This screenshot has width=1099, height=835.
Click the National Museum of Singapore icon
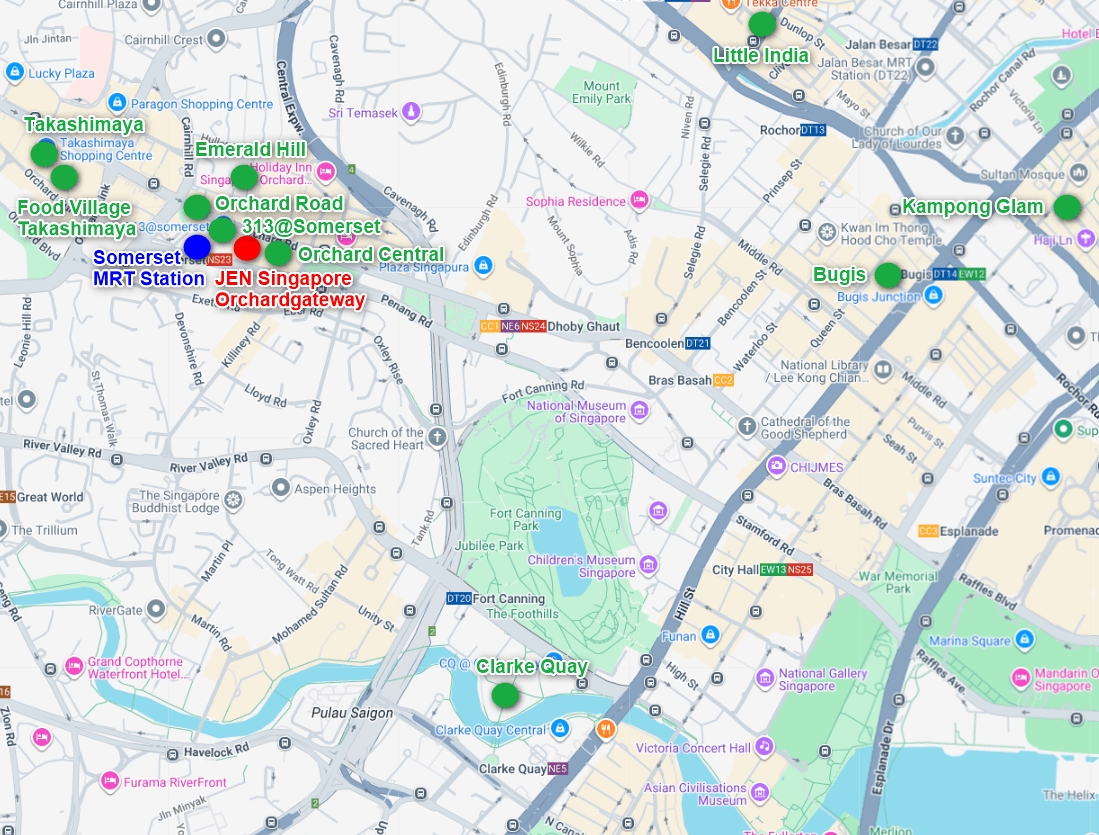639,411
